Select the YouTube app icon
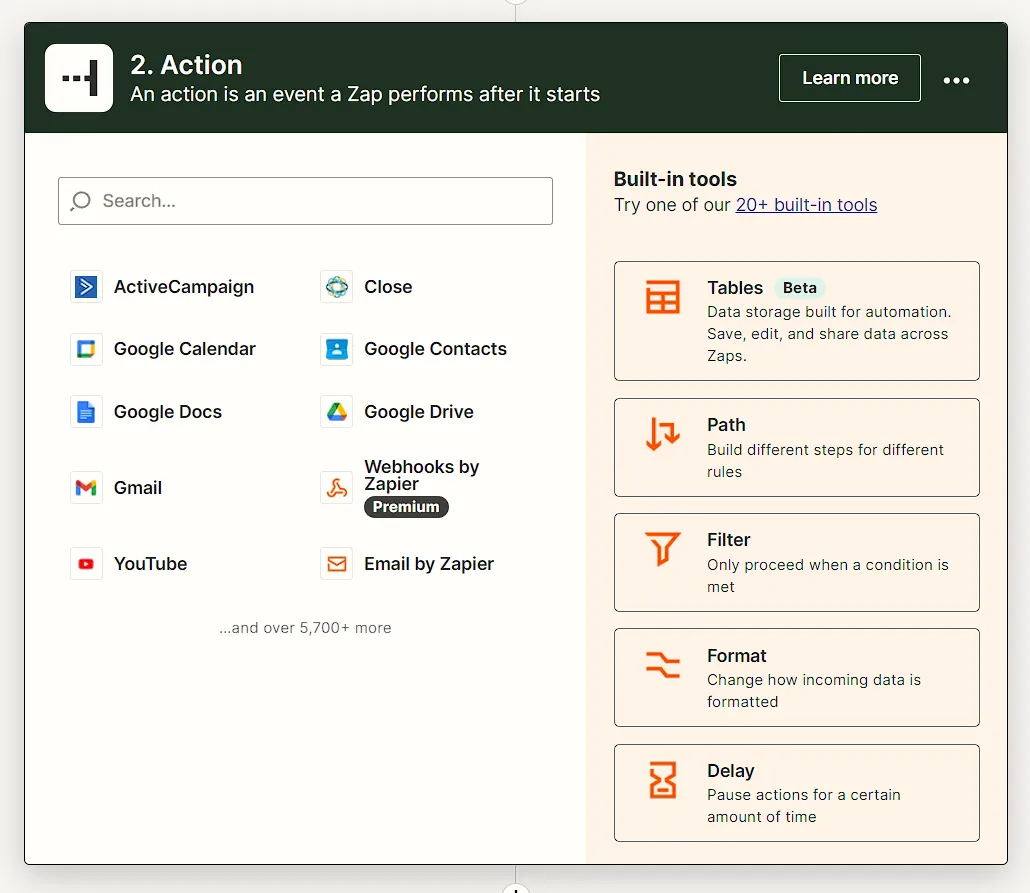This screenshot has width=1030, height=893. [x=86, y=564]
